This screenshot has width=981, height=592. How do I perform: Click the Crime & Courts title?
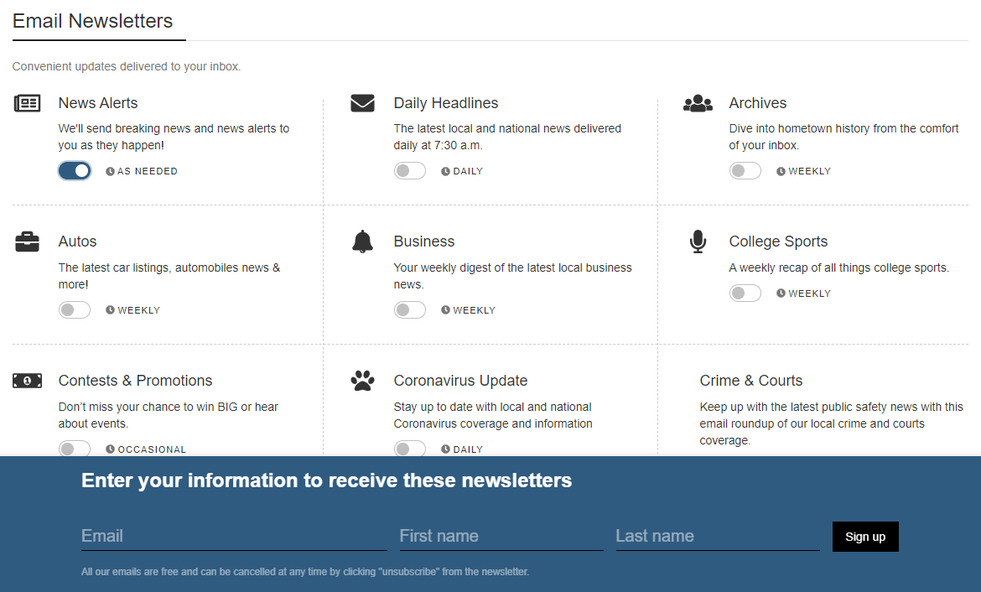[x=751, y=380]
